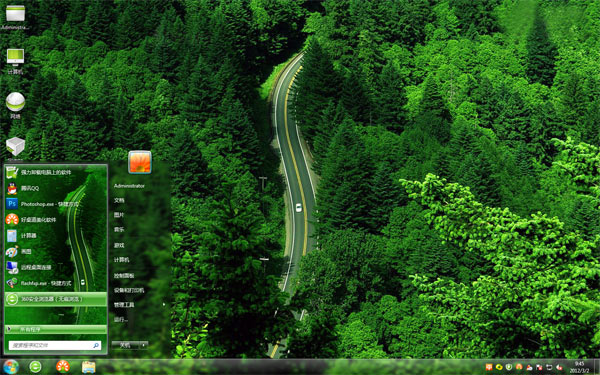Open the 计算机 desktop icon

[x=15, y=61]
